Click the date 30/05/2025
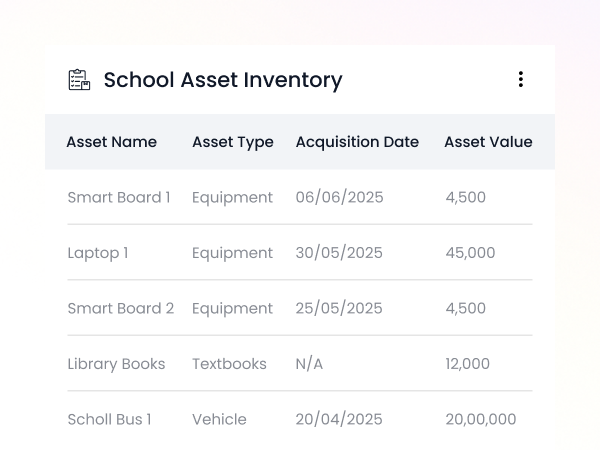 tap(339, 253)
